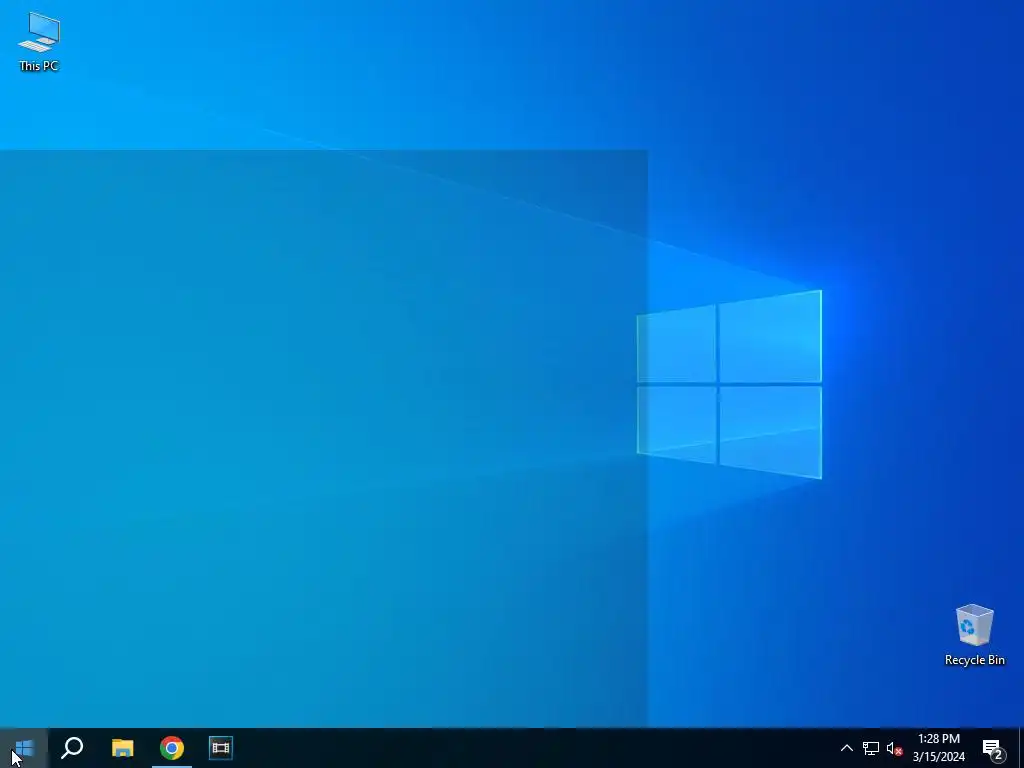This screenshot has width=1024, height=768.
Task: Show hidden system tray icons
Action: 846,748
